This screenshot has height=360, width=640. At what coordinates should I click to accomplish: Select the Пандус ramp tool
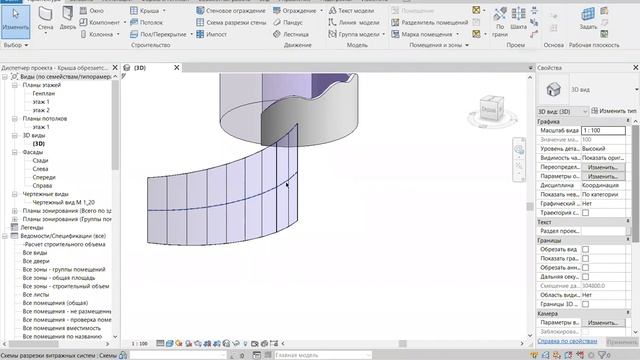click(x=288, y=22)
